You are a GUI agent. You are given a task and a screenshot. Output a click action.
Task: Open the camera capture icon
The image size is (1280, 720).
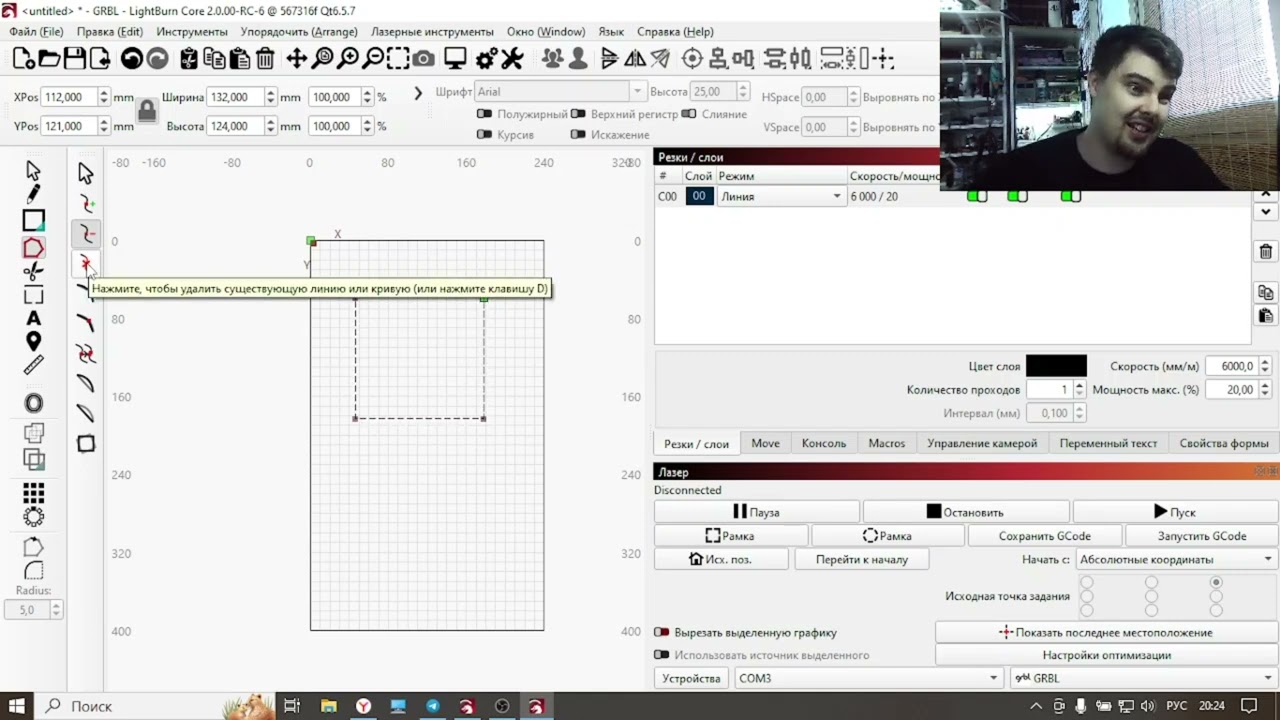tap(424, 59)
